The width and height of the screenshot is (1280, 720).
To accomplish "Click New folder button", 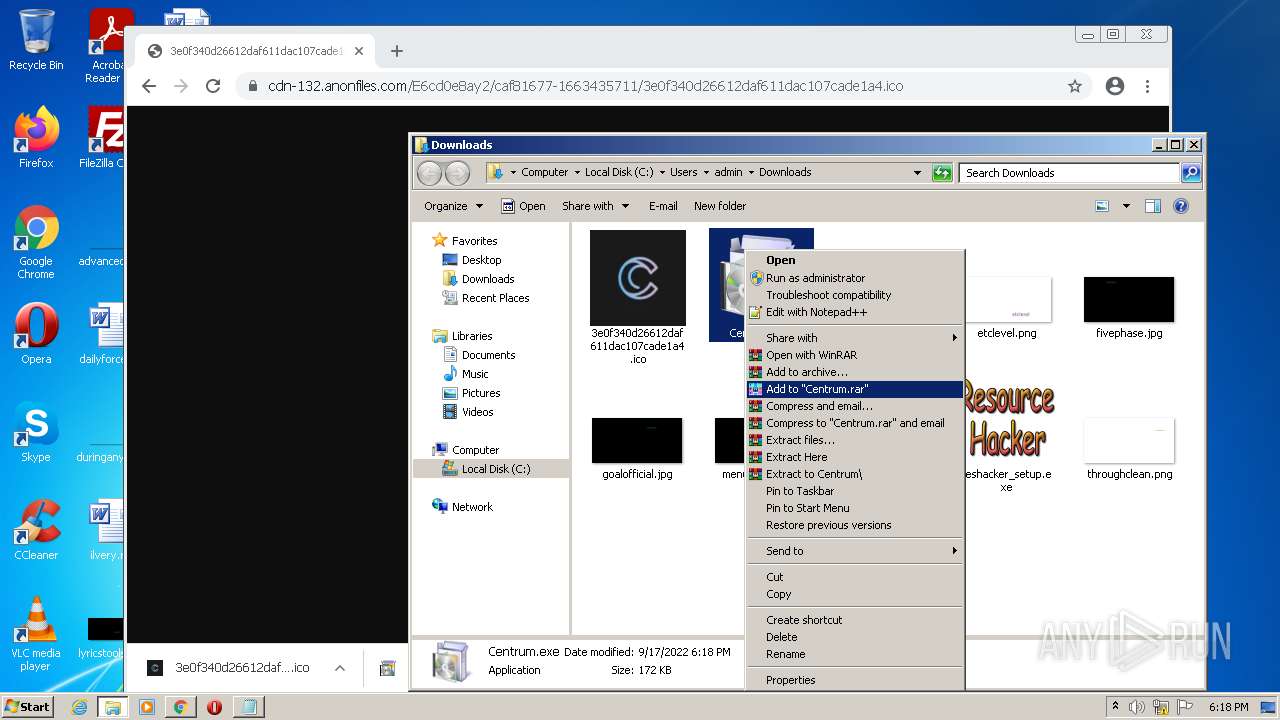I will tap(720, 206).
